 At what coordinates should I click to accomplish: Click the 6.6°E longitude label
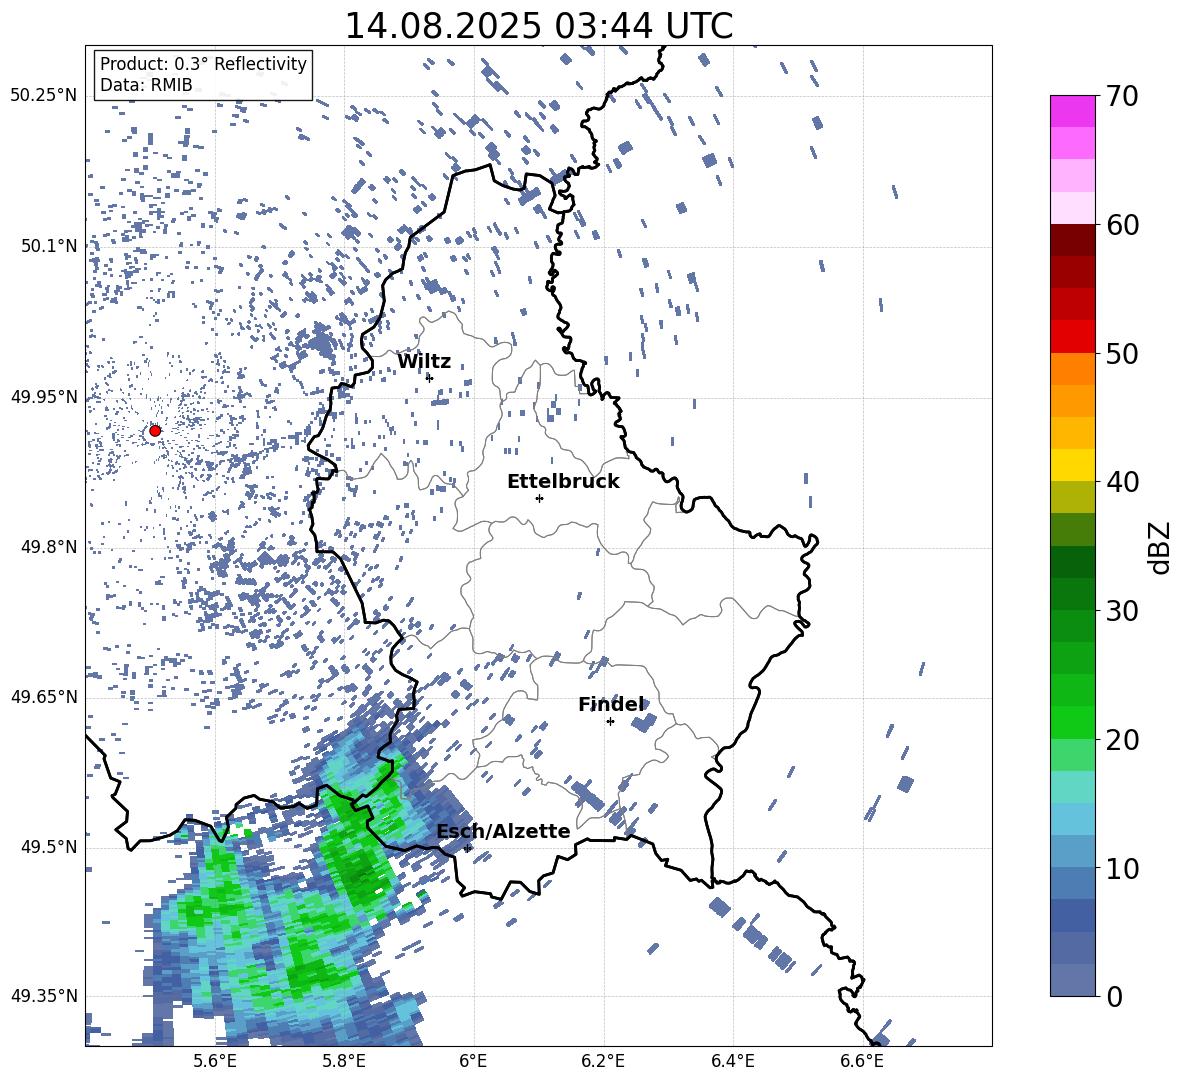[862, 1061]
